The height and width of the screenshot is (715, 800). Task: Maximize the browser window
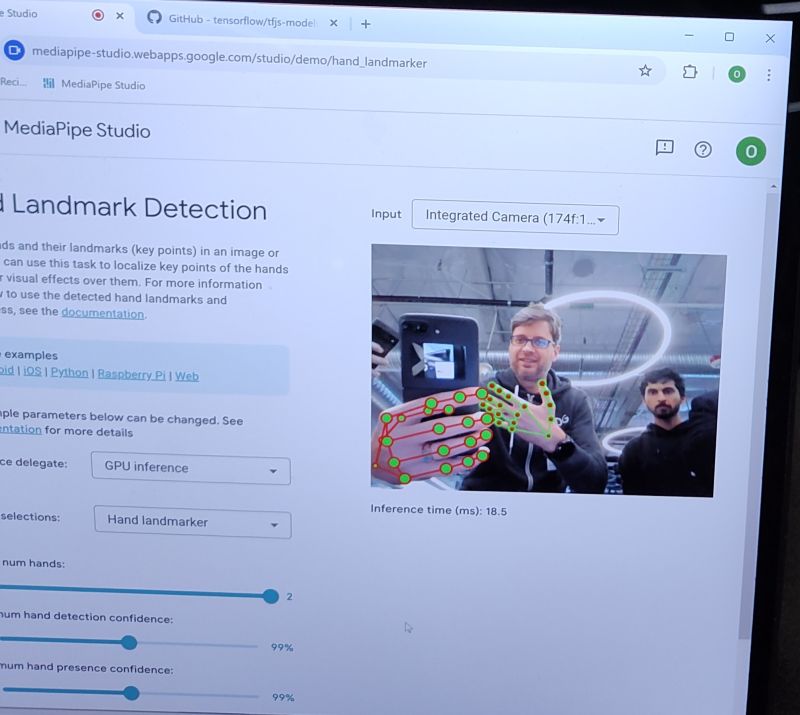click(730, 37)
